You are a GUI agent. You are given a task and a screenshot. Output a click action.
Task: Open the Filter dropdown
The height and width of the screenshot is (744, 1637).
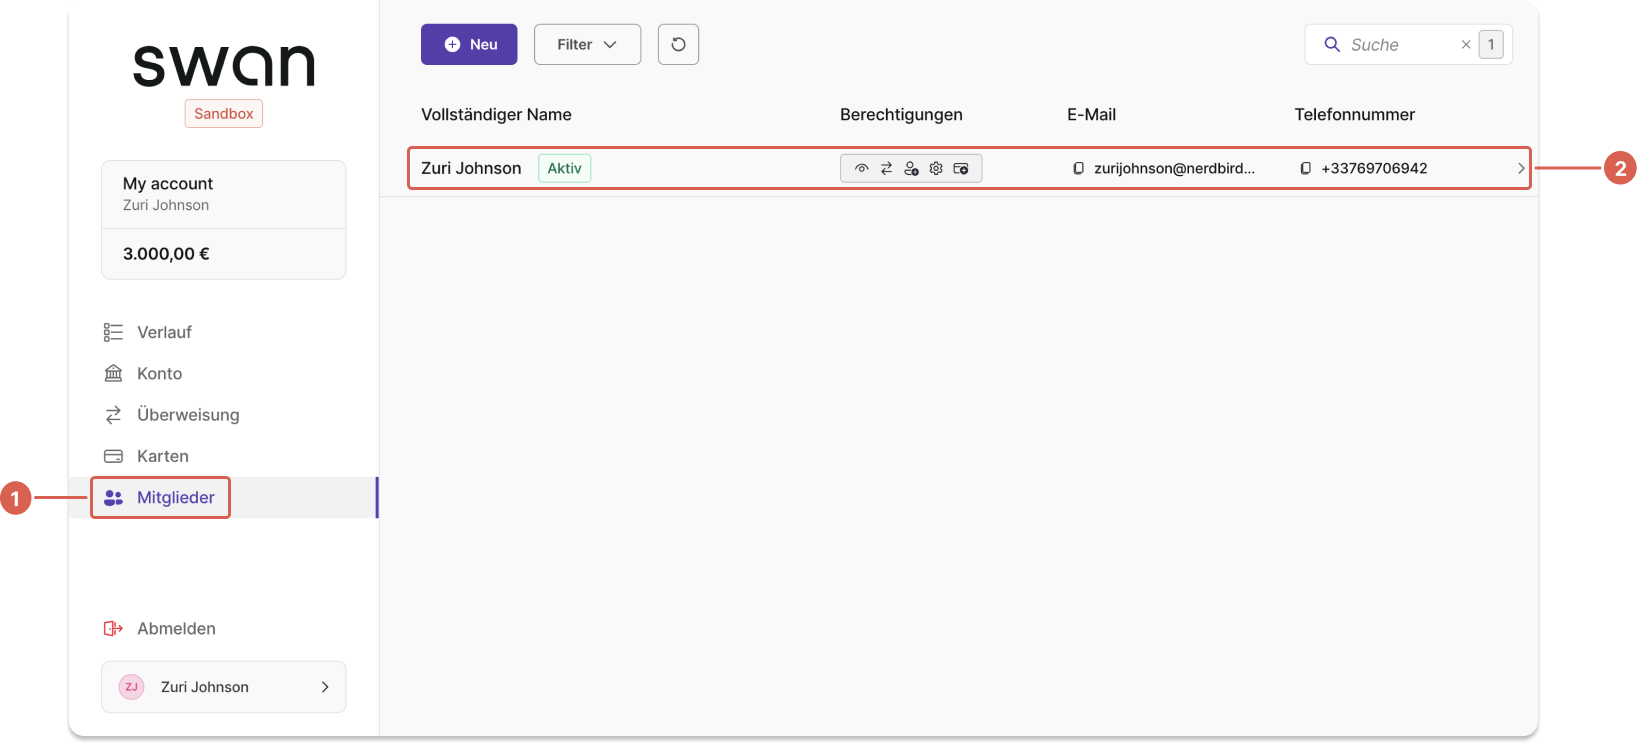(x=587, y=44)
